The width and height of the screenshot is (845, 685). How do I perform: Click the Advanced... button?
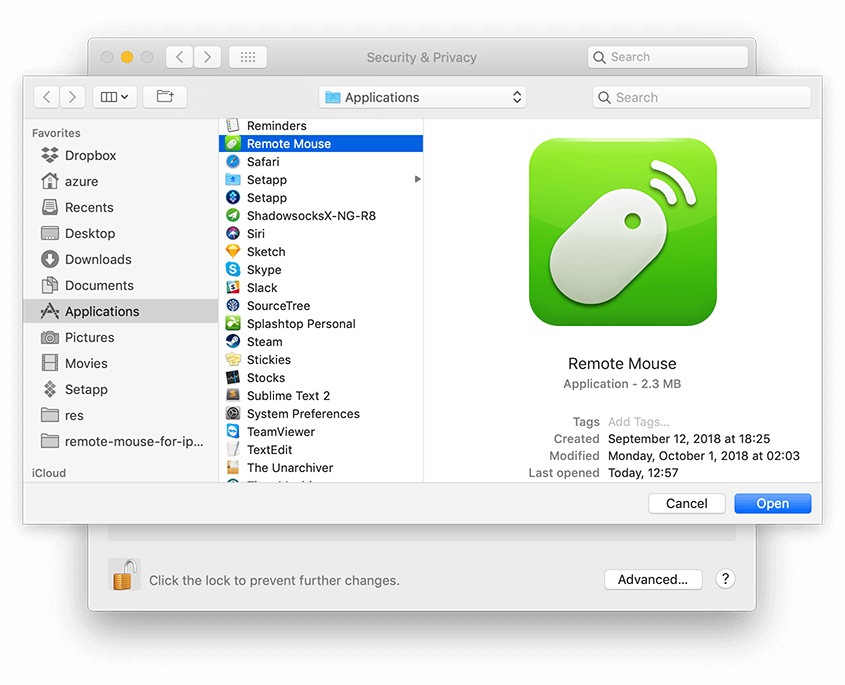(x=652, y=580)
